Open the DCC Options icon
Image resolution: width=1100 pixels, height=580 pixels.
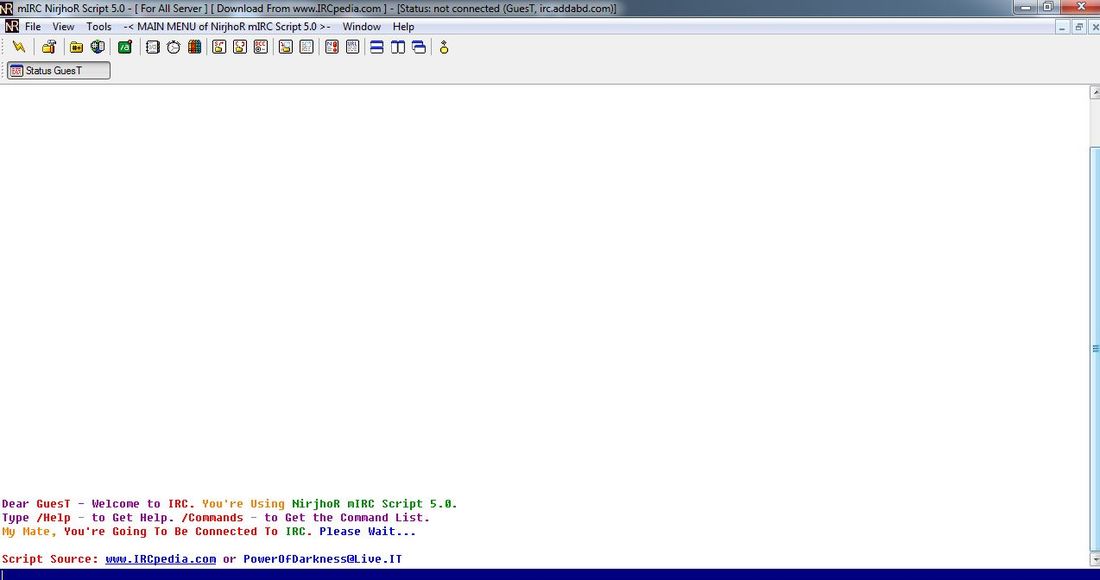coord(261,47)
